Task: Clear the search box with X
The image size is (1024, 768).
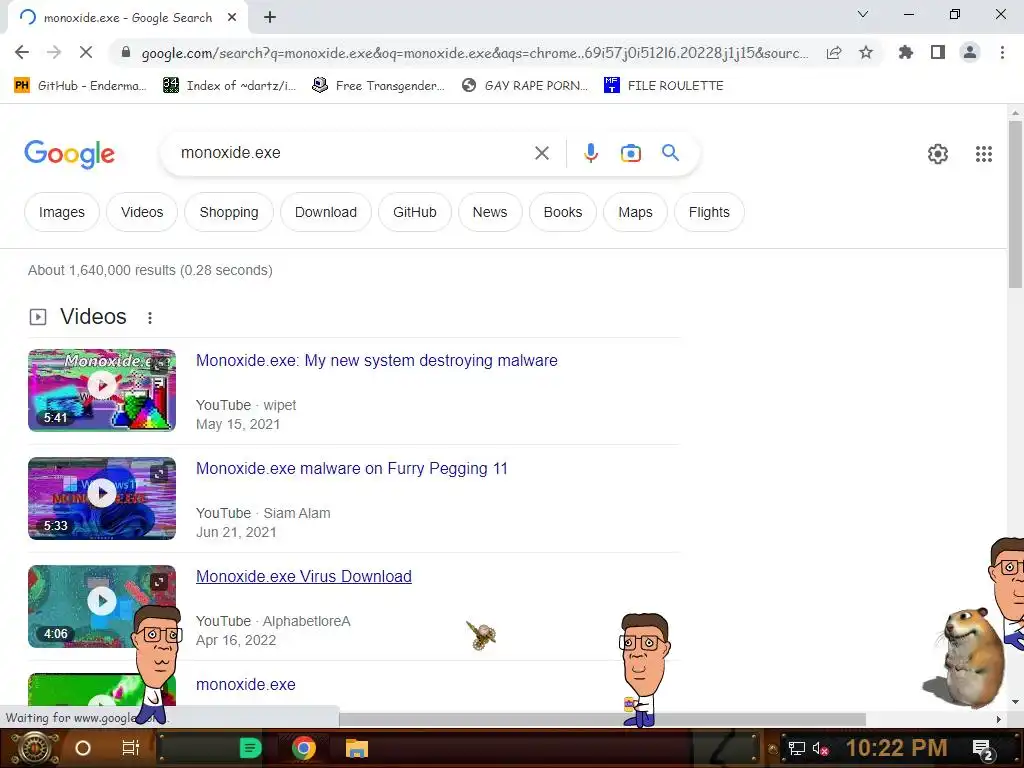Action: (x=541, y=153)
